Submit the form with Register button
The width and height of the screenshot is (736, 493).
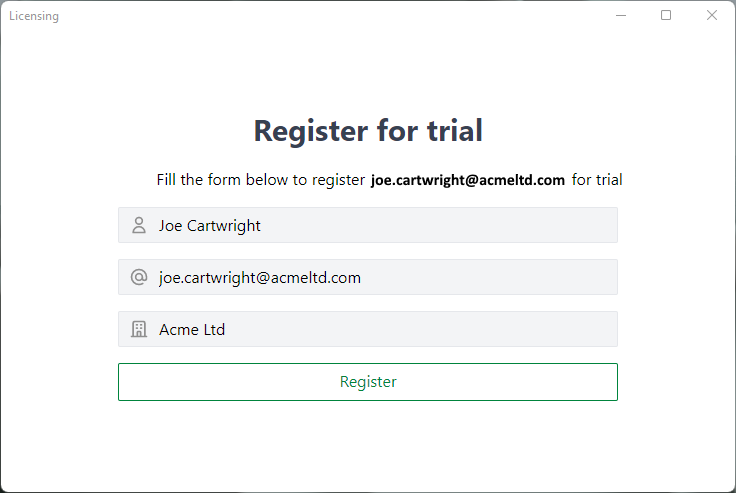368,382
